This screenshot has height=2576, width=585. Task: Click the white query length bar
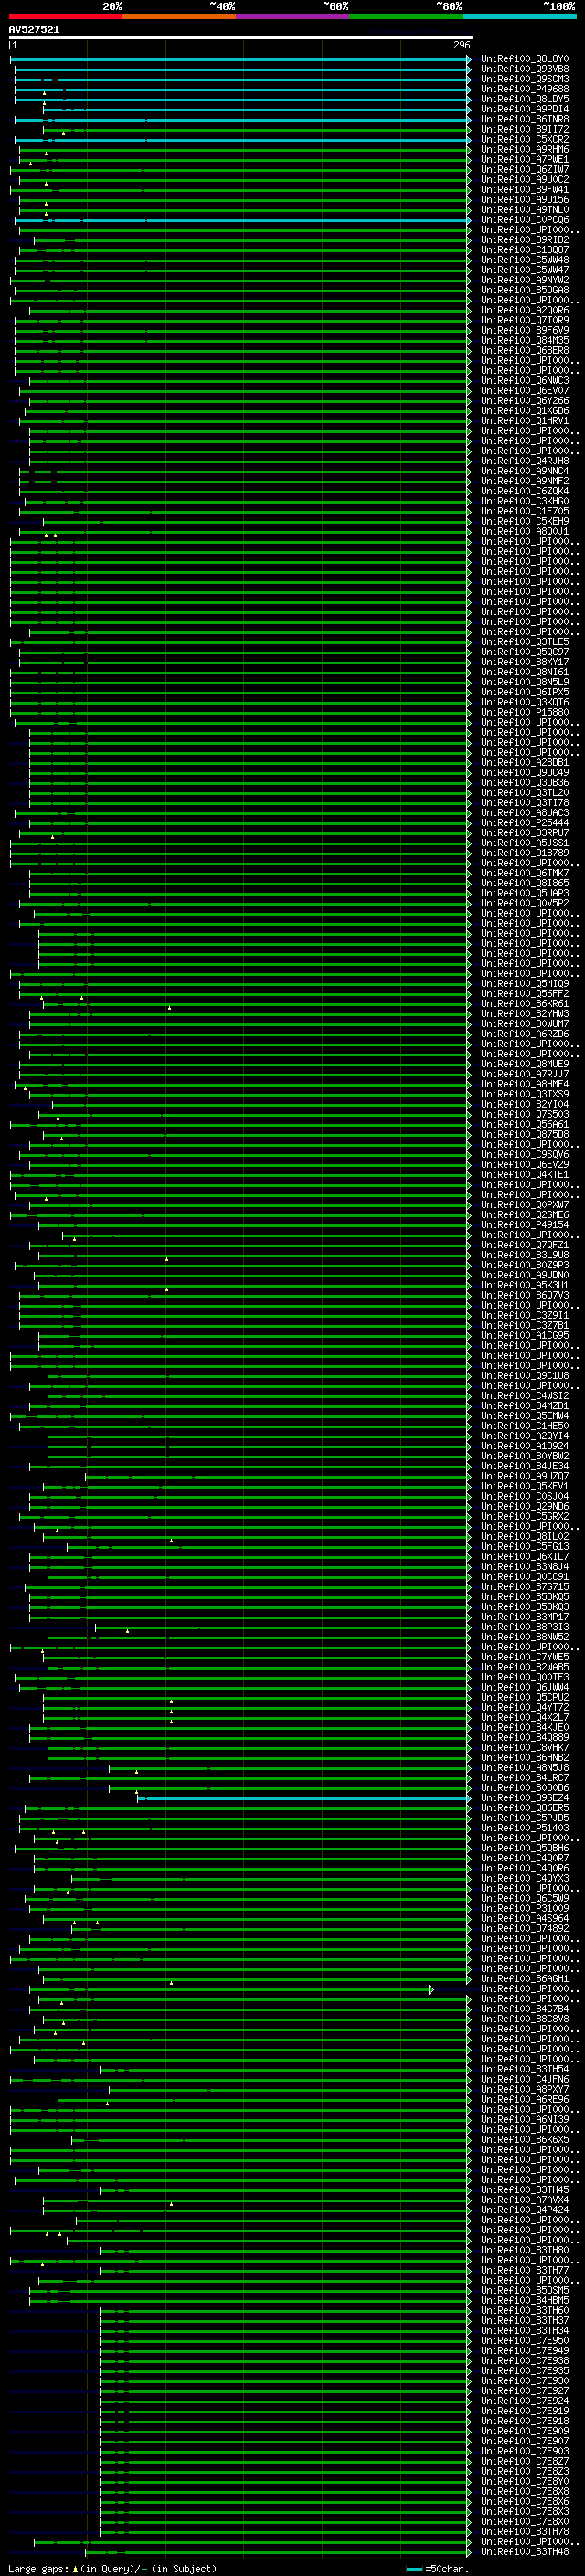(241, 37)
